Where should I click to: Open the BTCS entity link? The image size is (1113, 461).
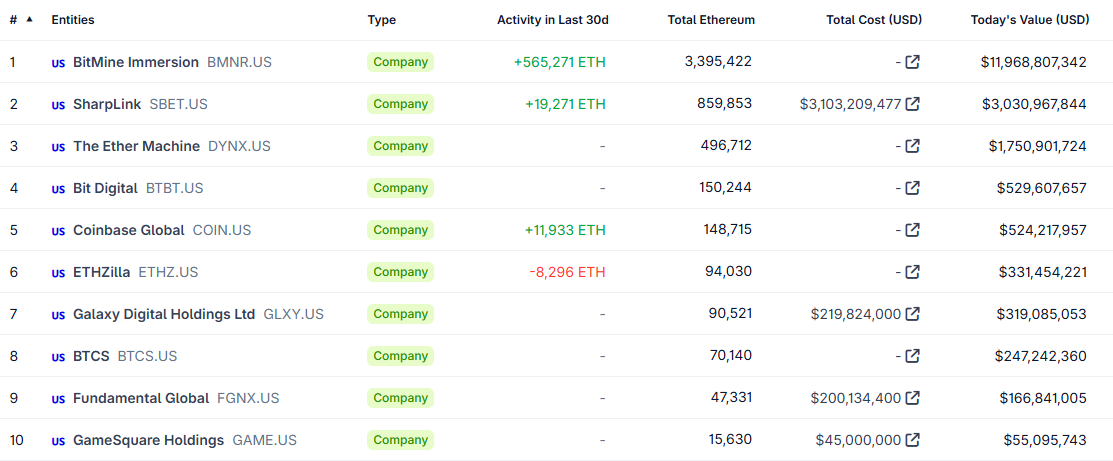(x=91, y=356)
